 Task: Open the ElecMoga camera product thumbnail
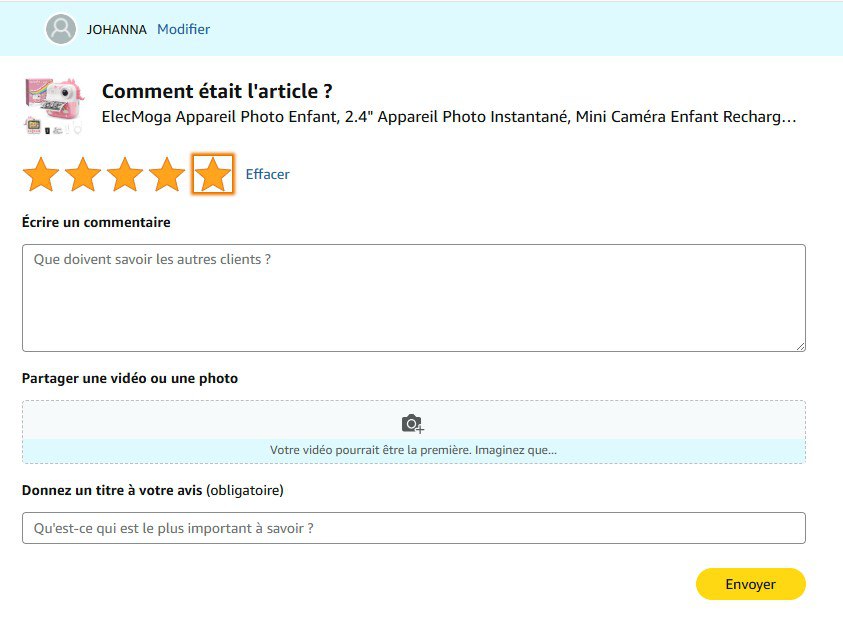[x=54, y=106]
